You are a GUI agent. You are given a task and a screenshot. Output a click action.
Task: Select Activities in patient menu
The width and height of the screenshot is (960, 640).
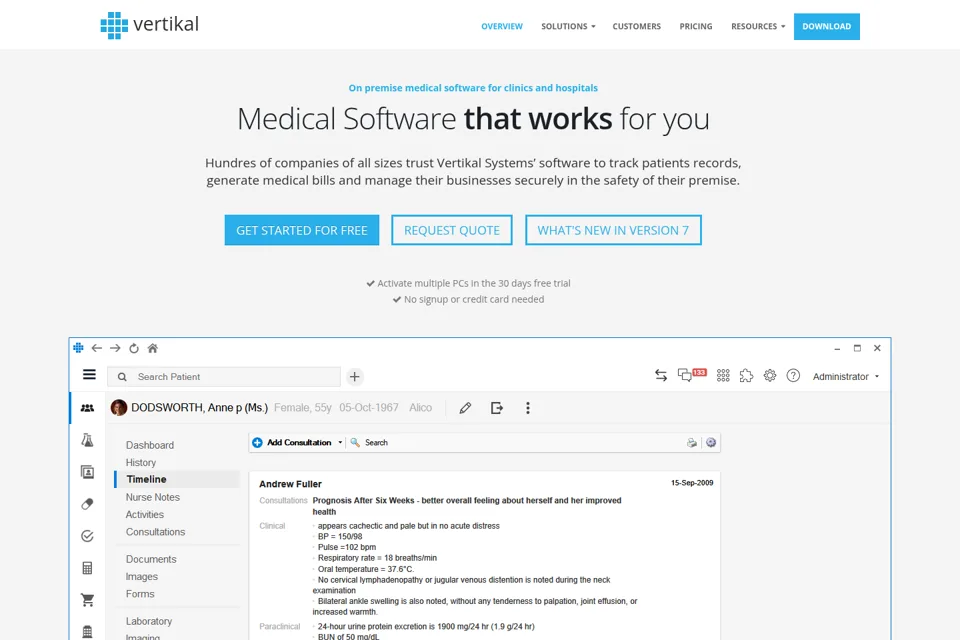pyautogui.click(x=144, y=514)
